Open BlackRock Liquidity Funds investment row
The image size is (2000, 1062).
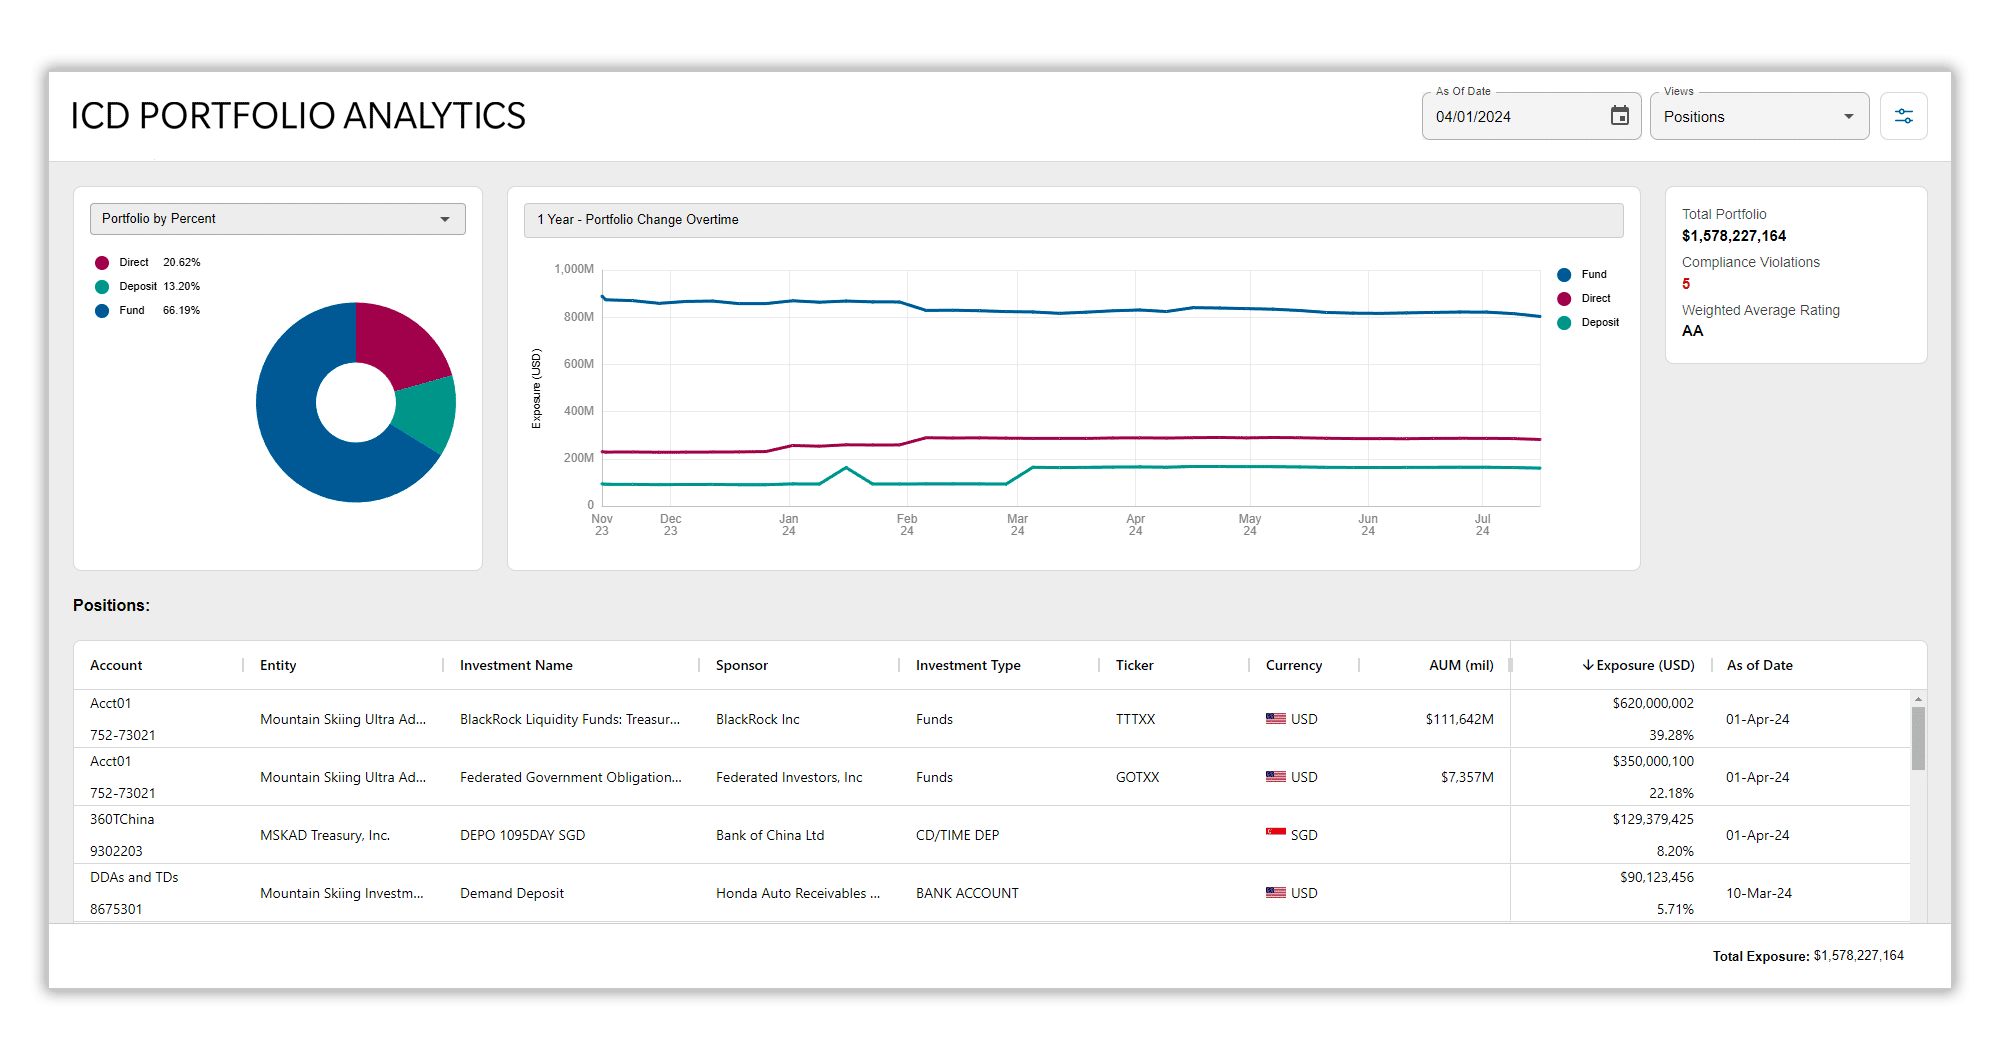coord(569,719)
